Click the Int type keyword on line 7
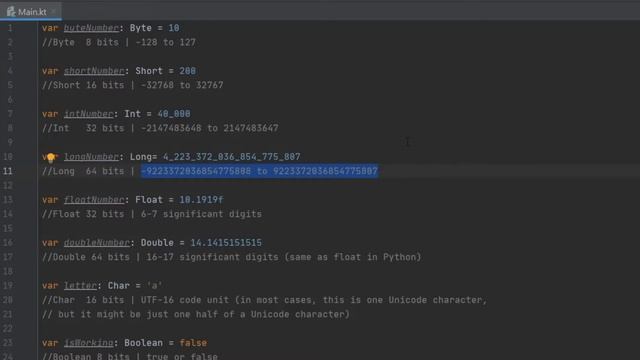 [x=133, y=114]
